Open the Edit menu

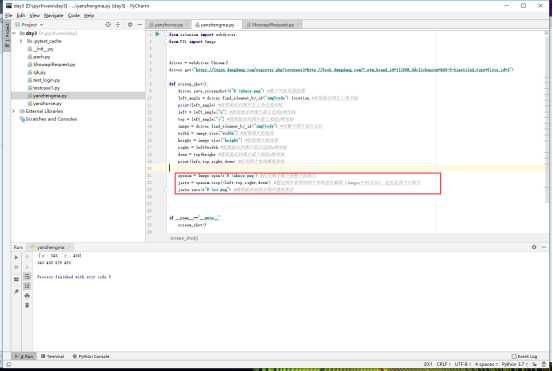click(21, 16)
